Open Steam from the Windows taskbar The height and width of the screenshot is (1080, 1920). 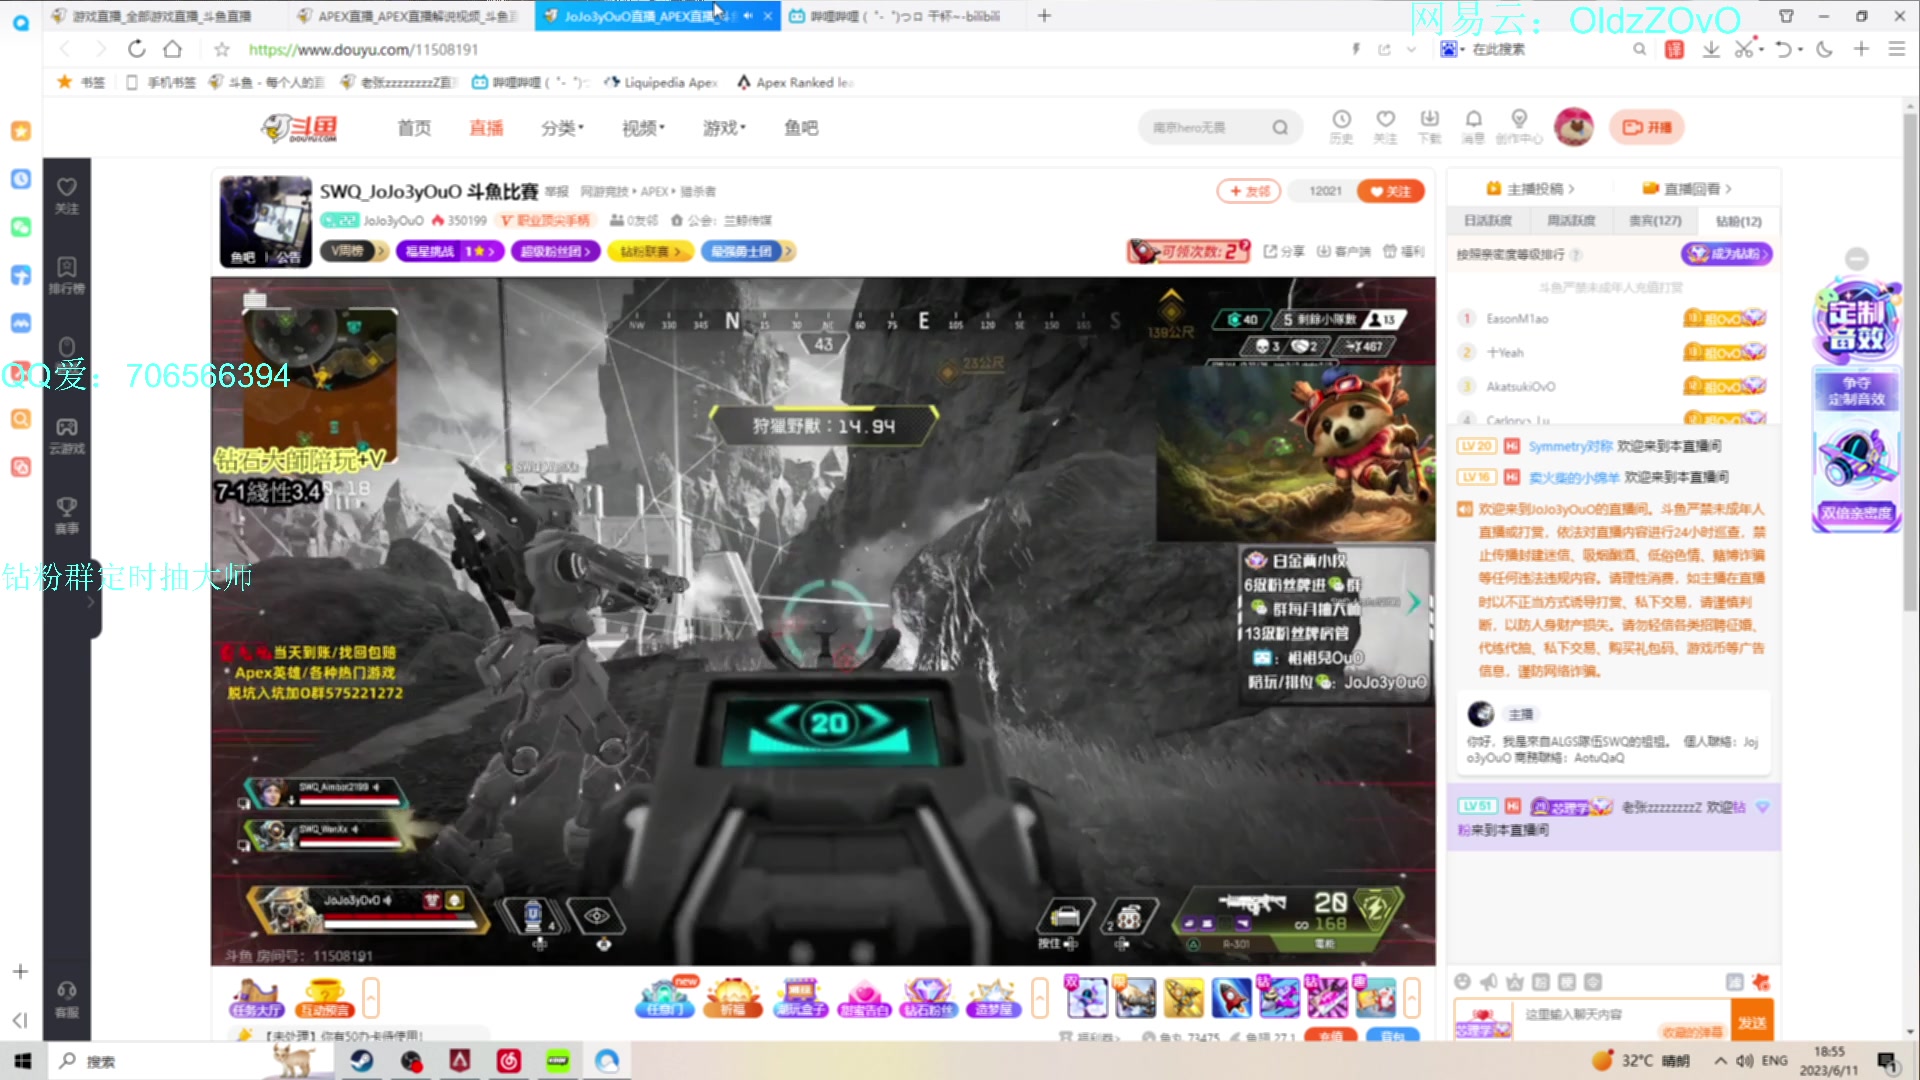[x=362, y=1061]
